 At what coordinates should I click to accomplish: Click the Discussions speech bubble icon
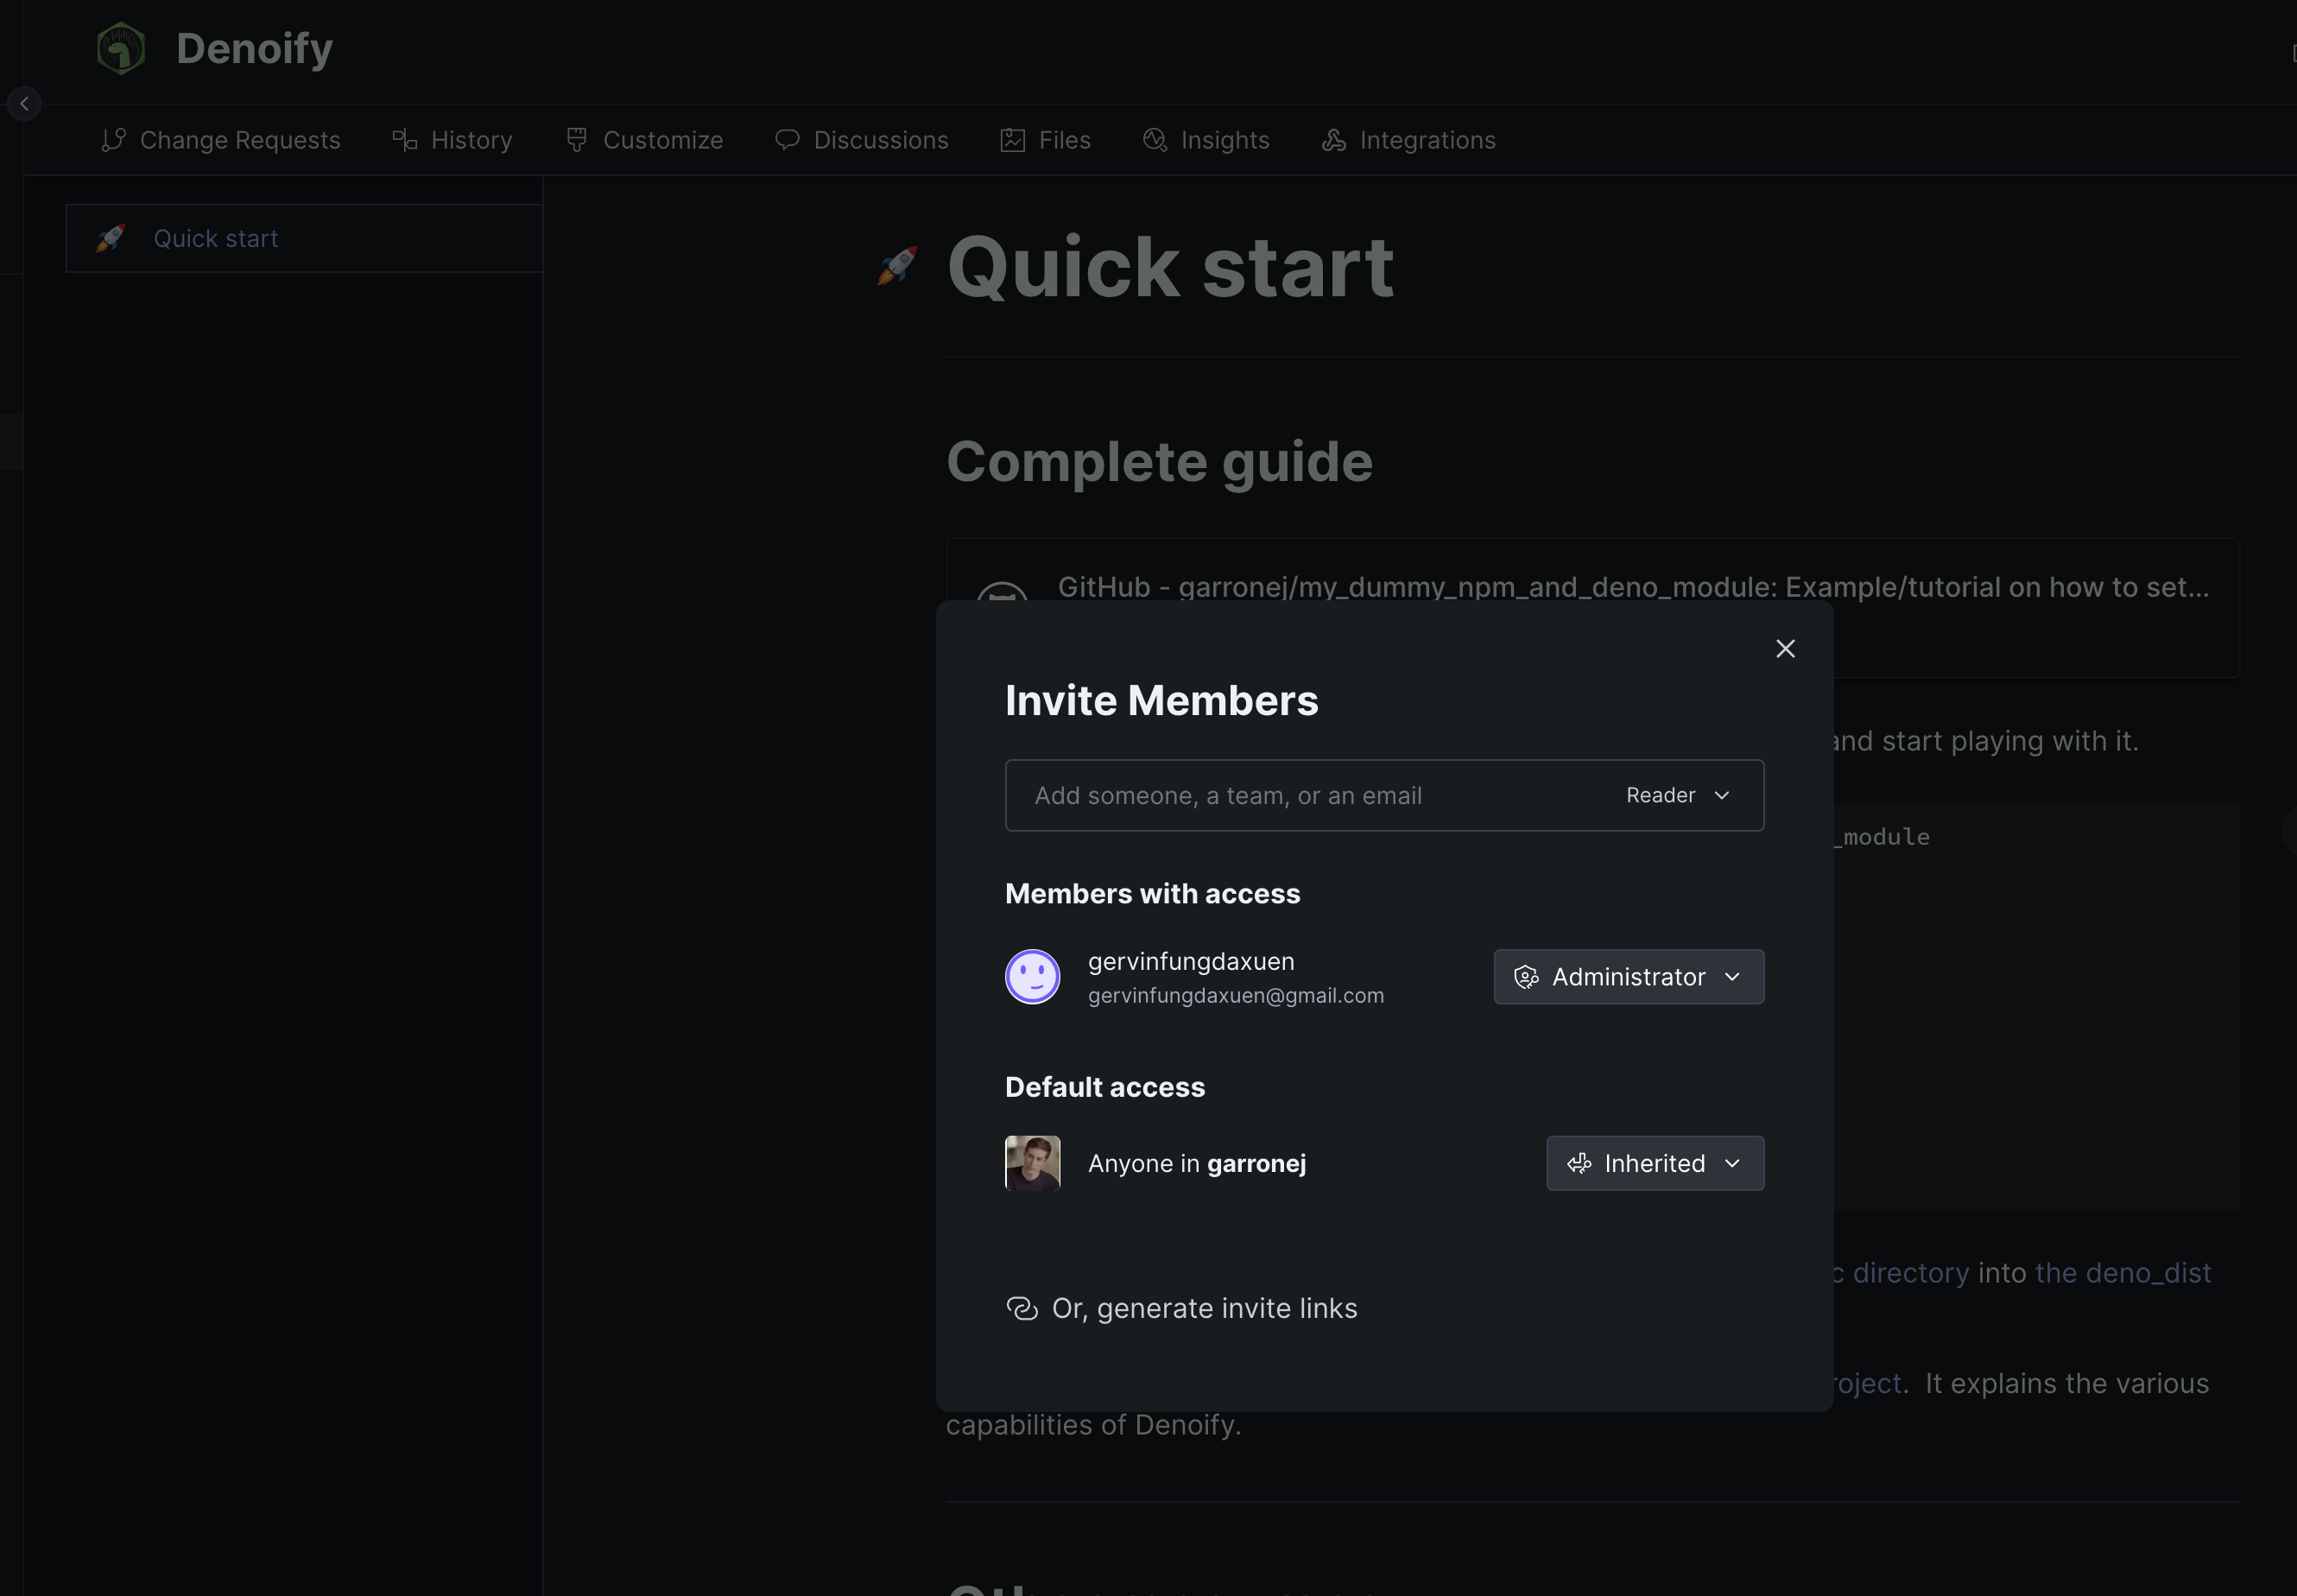tap(787, 140)
